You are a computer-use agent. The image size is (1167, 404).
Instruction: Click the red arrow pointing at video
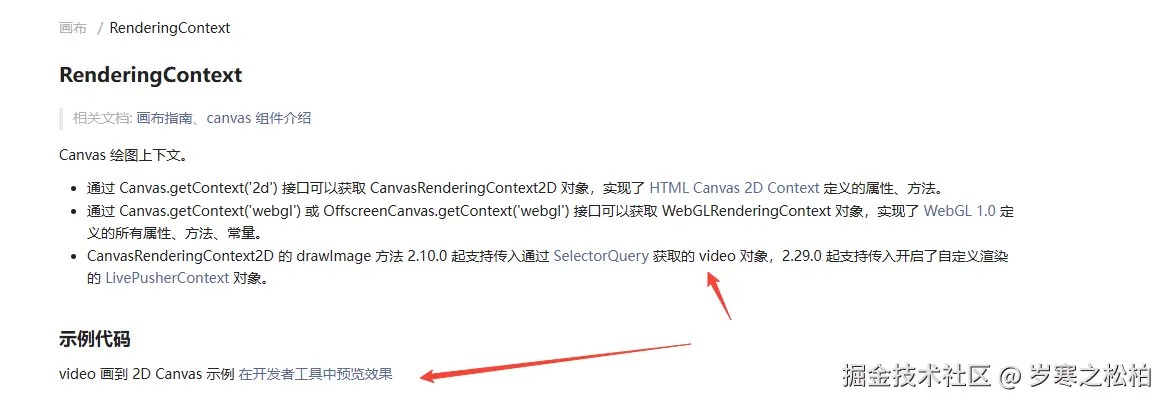pyautogui.click(x=717, y=295)
